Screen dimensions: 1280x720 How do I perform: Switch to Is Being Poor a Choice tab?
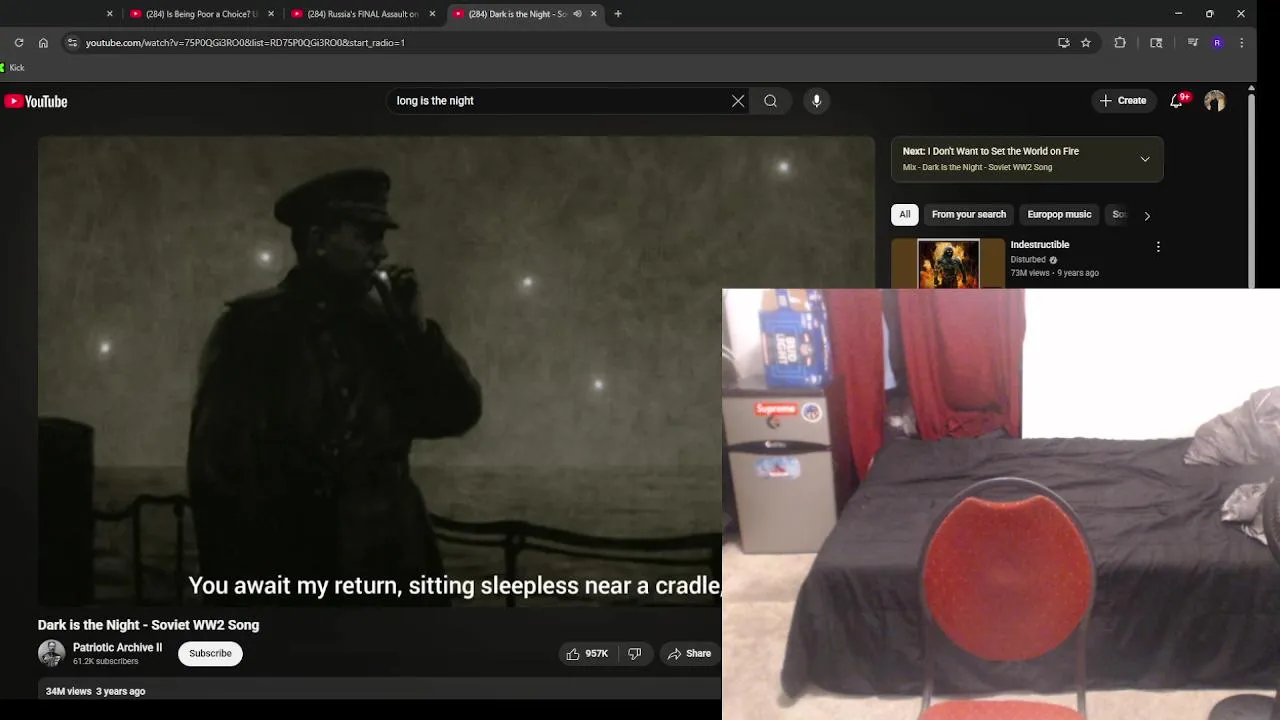[201, 14]
